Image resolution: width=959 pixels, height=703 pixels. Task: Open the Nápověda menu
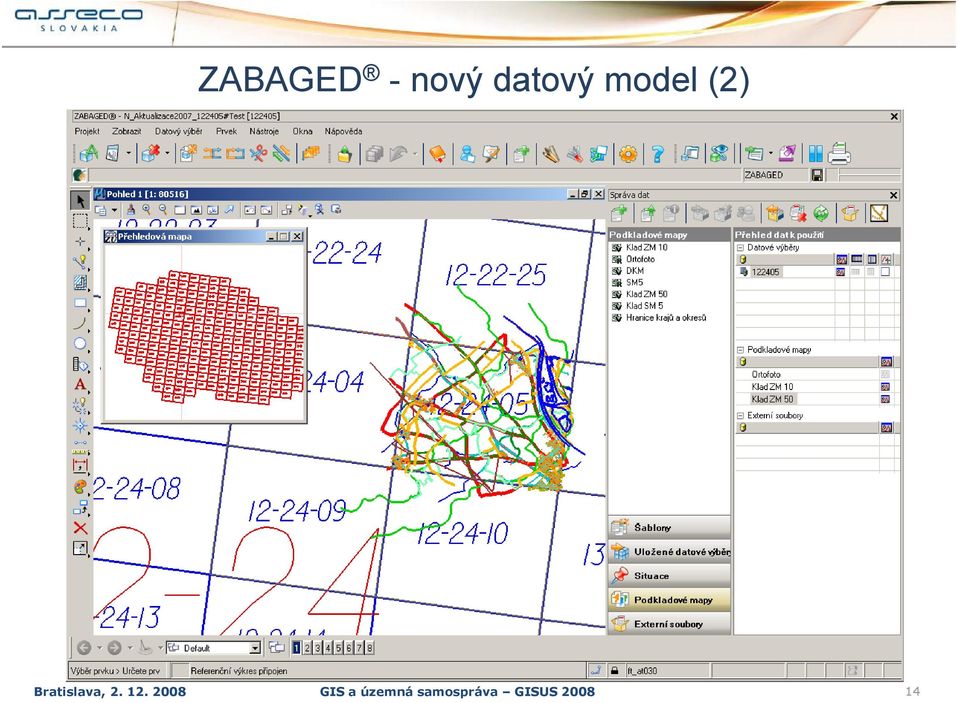tap(343, 131)
